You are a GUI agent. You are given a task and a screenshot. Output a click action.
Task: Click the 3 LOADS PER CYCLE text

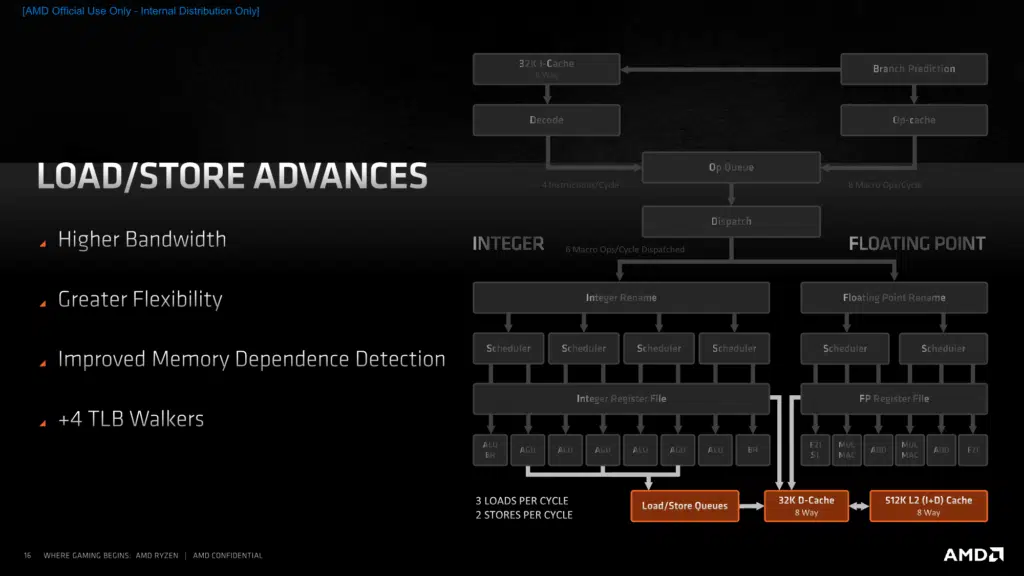point(522,501)
